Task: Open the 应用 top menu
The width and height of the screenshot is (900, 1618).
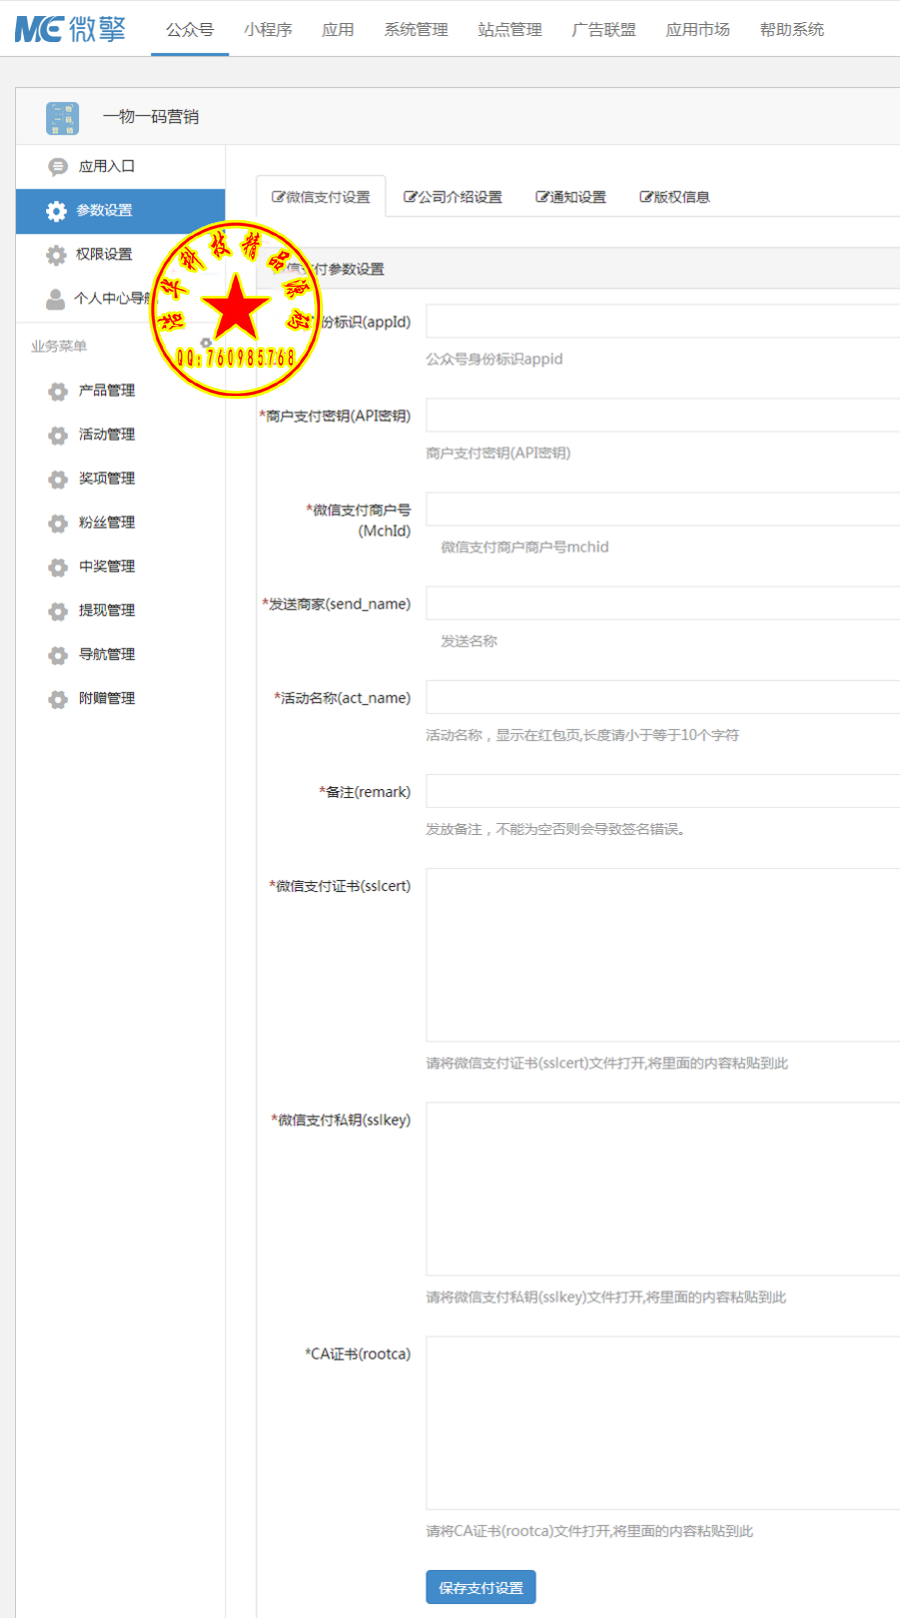Action: [x=338, y=30]
